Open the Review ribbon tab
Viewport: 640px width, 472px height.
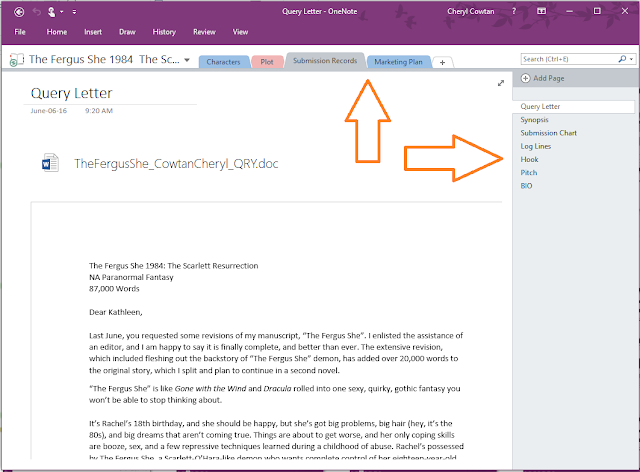[204, 32]
